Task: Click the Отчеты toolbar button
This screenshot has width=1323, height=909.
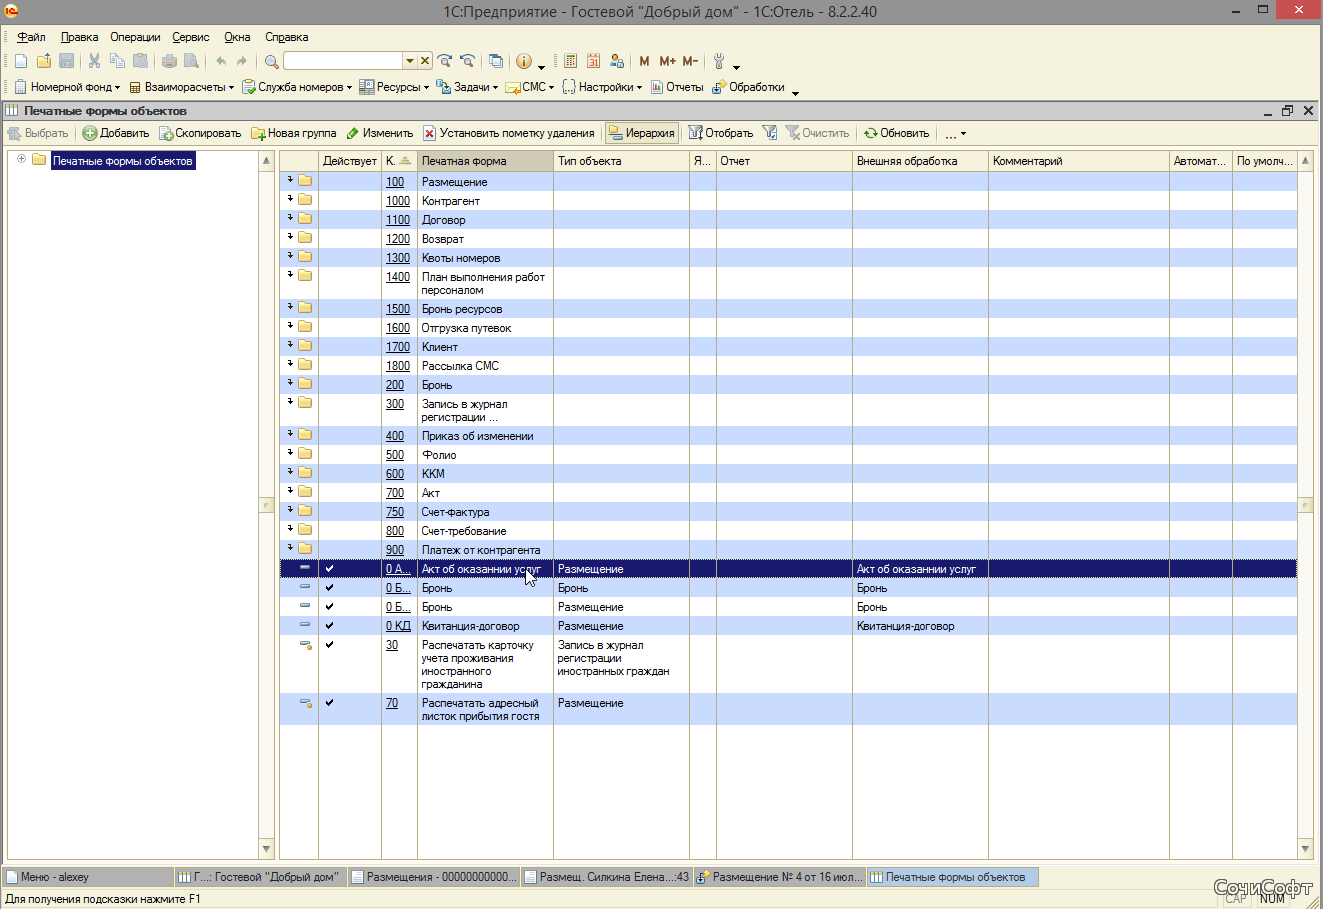Action: click(677, 87)
